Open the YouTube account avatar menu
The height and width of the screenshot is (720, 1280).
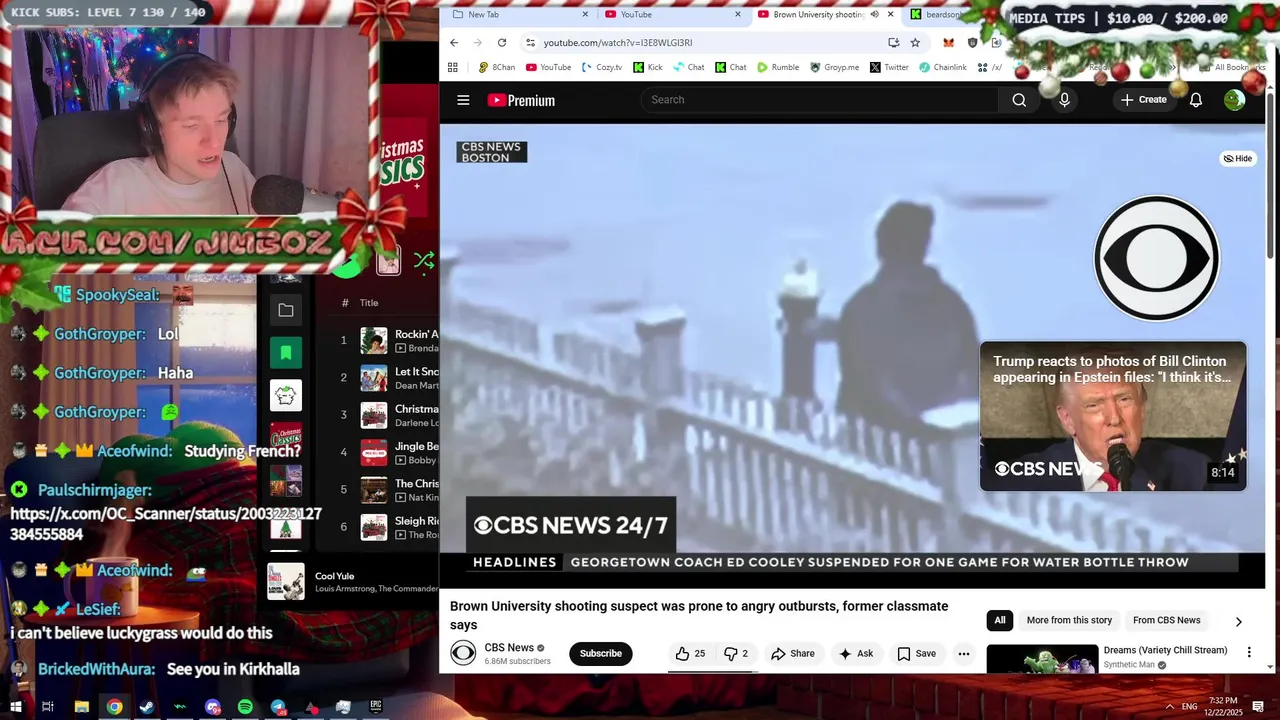pyautogui.click(x=1234, y=100)
